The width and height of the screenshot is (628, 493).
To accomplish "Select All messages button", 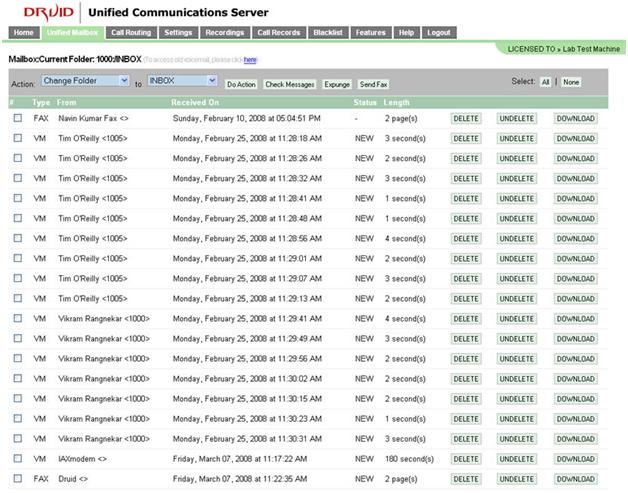I will click(546, 82).
